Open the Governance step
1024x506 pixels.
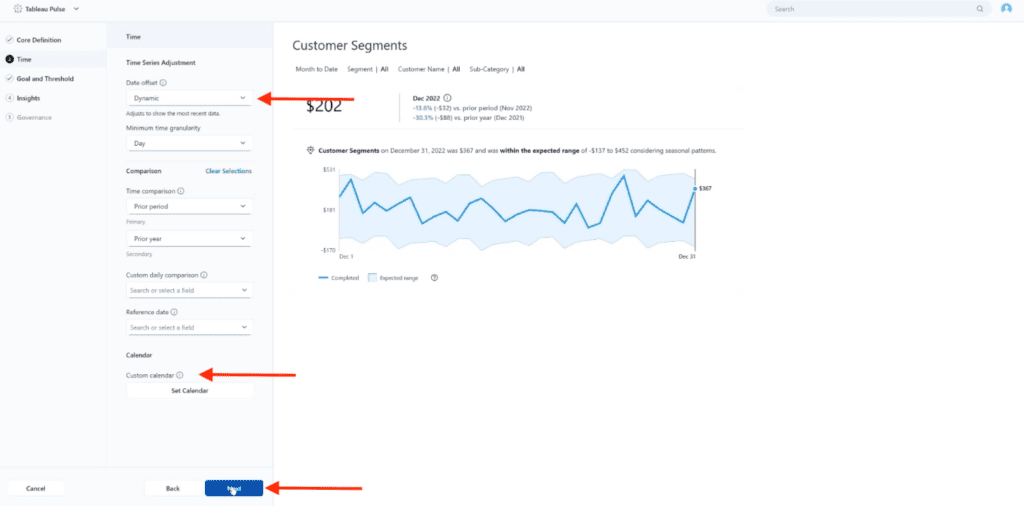[x=34, y=118]
